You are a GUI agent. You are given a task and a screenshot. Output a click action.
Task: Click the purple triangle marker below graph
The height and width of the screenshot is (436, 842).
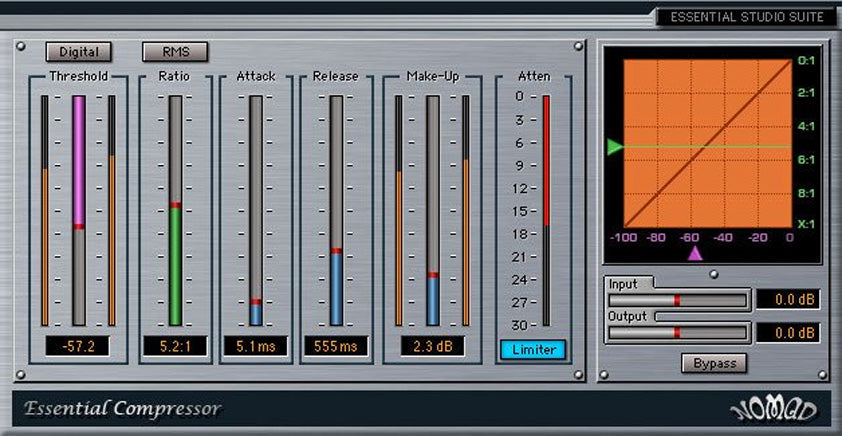point(694,254)
